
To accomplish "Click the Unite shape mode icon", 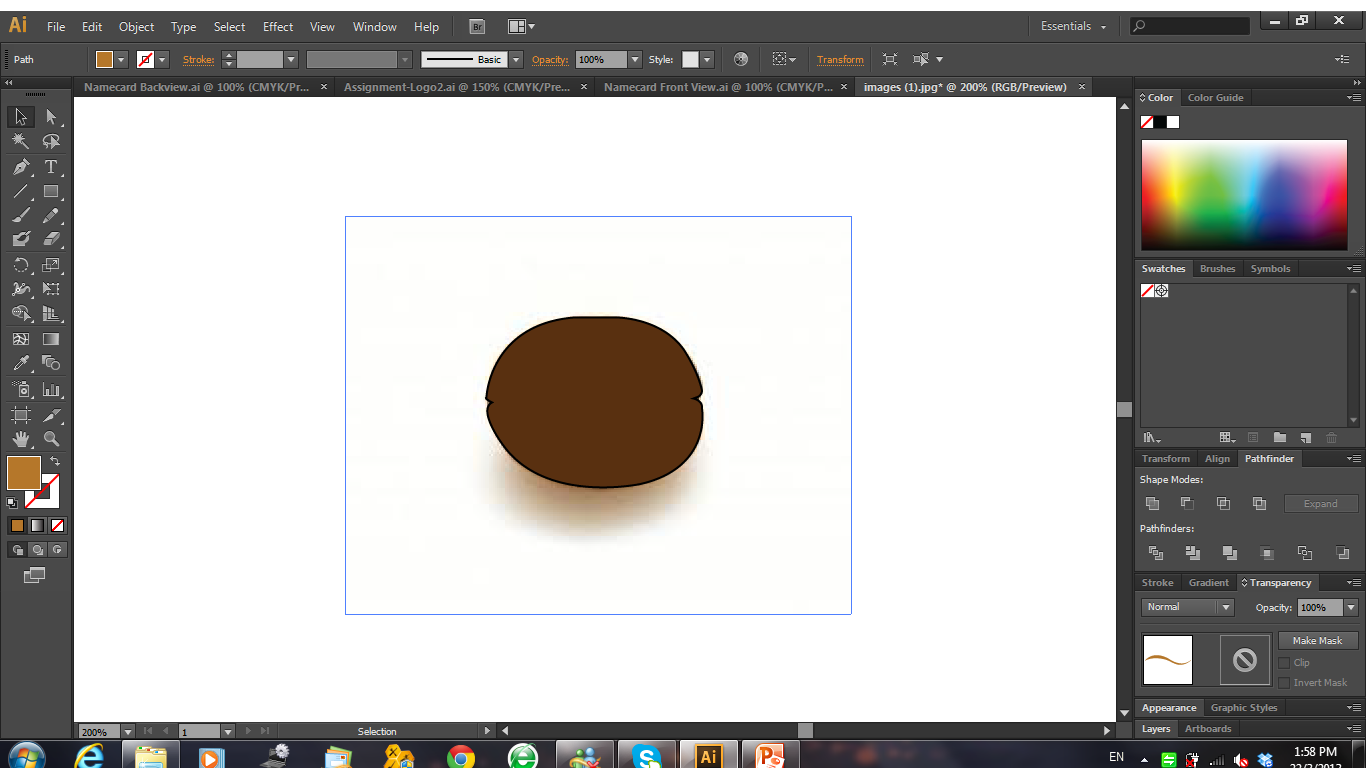I will click(x=1152, y=504).
